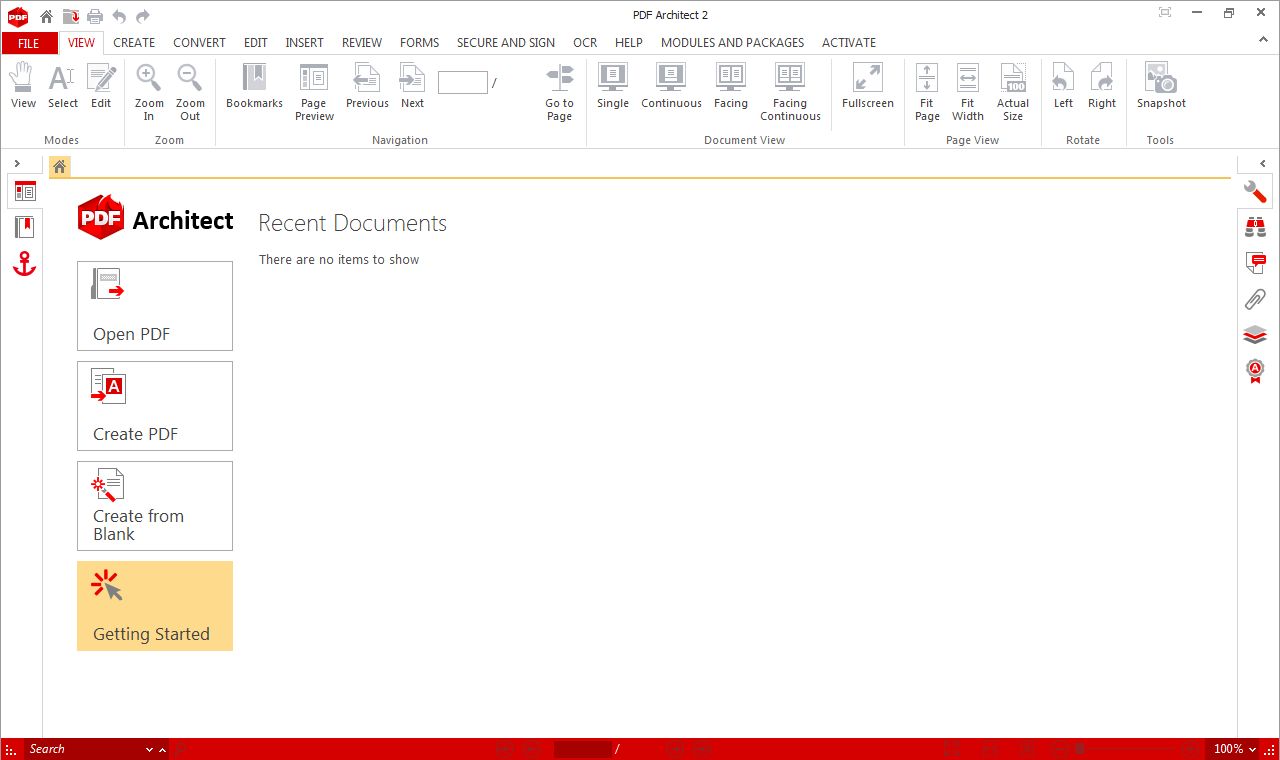Image resolution: width=1280 pixels, height=760 pixels.
Task: Apply Fit Page view
Action: click(x=927, y=92)
